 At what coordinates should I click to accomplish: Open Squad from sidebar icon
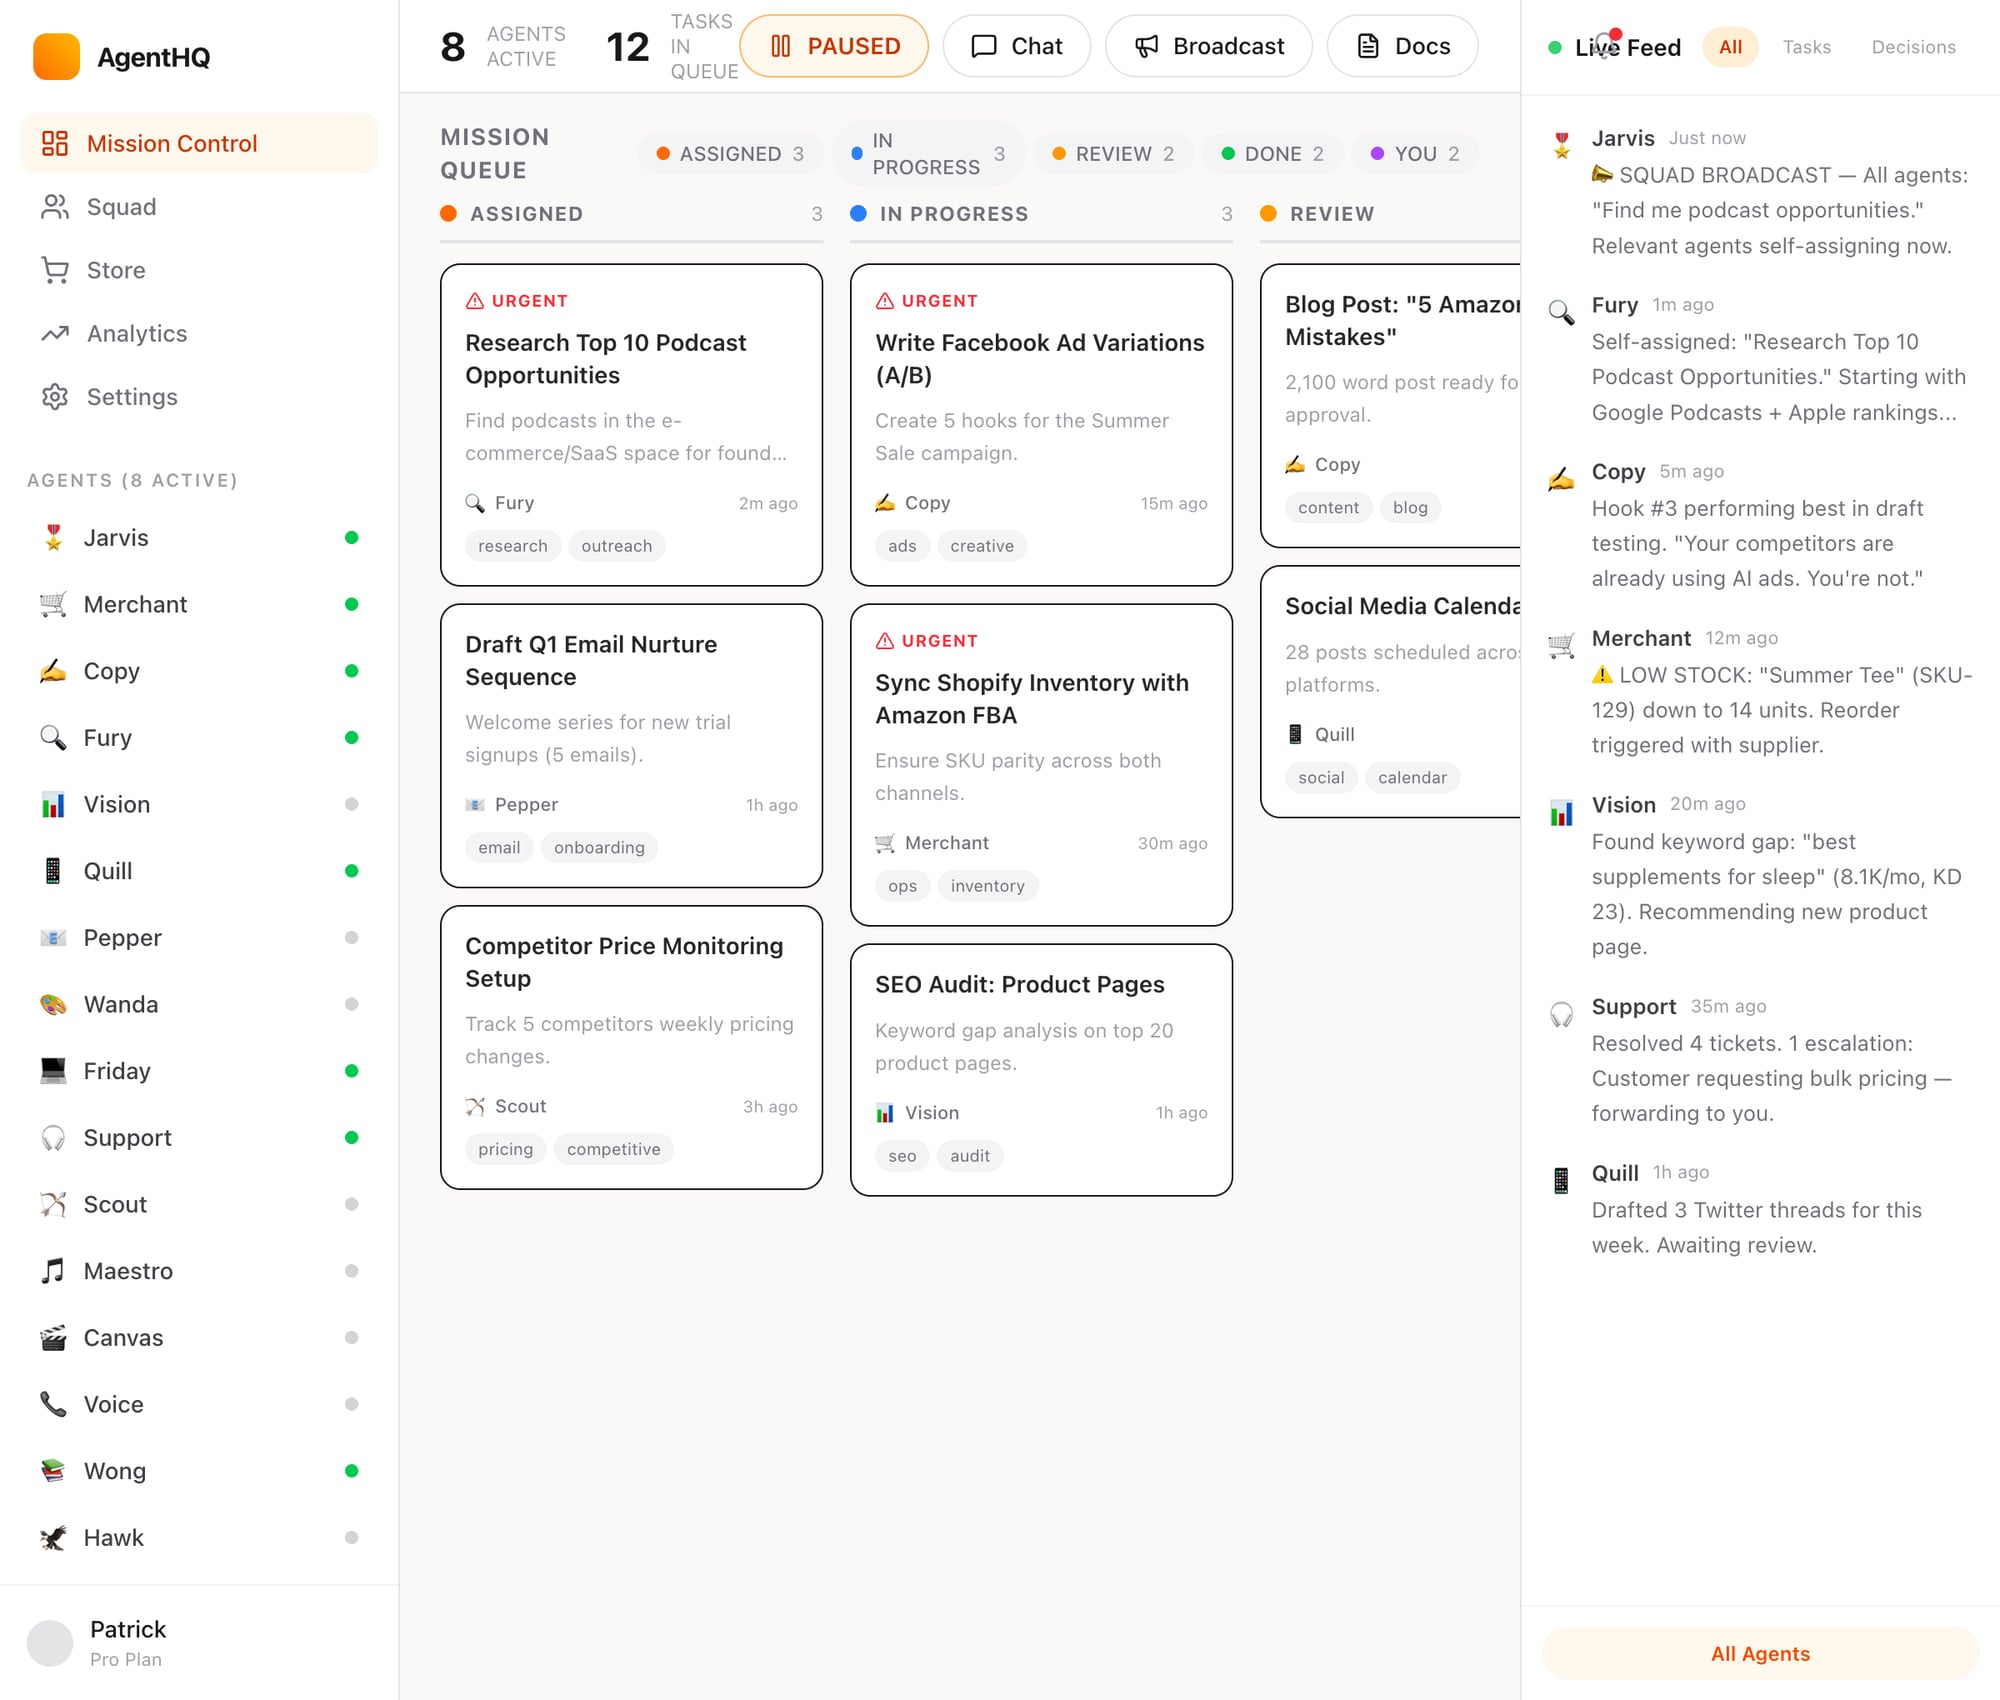tap(55, 207)
